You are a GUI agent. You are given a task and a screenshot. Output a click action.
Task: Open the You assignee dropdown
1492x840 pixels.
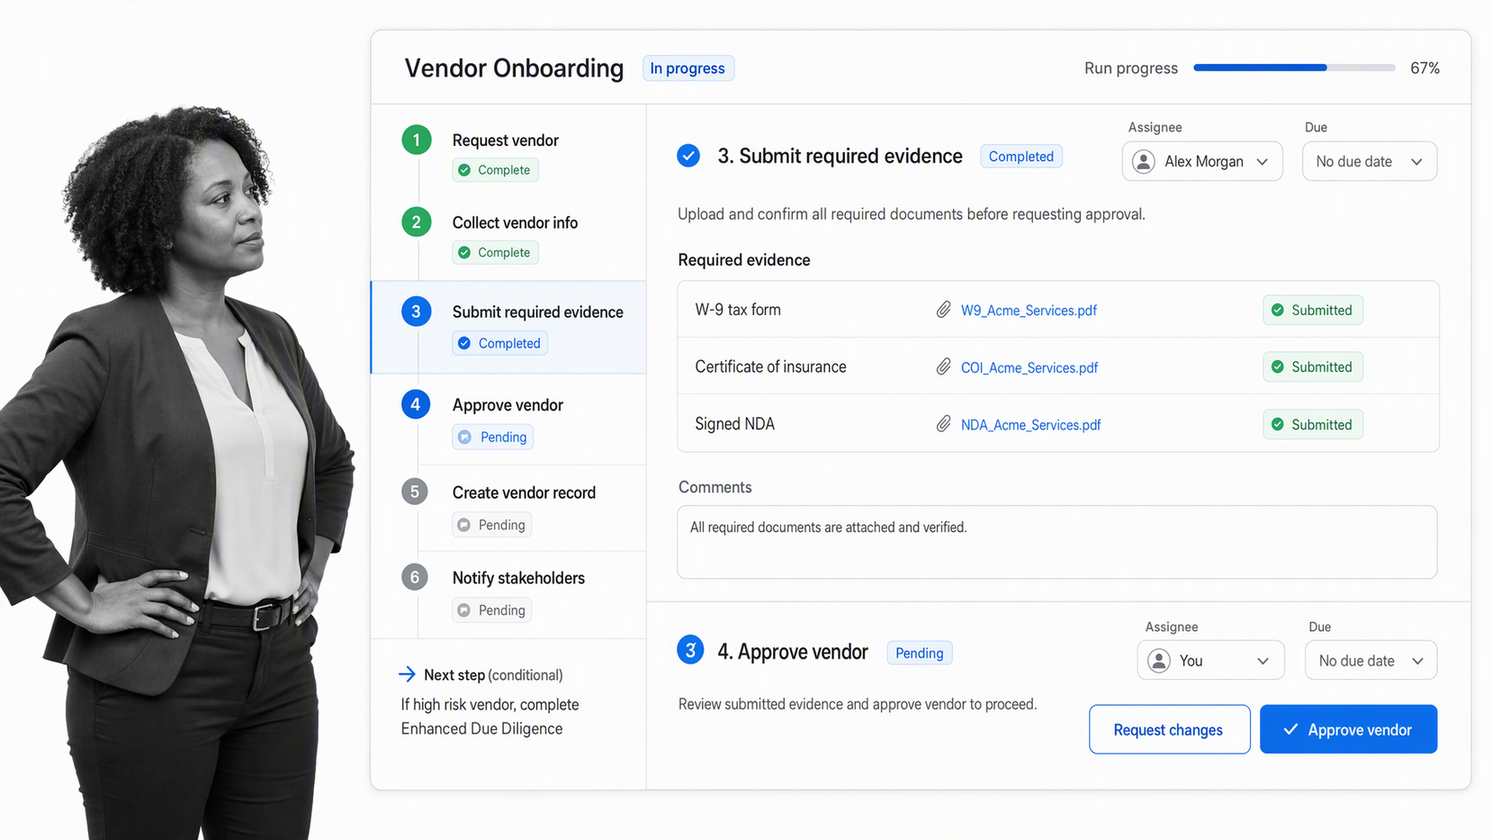1210,660
